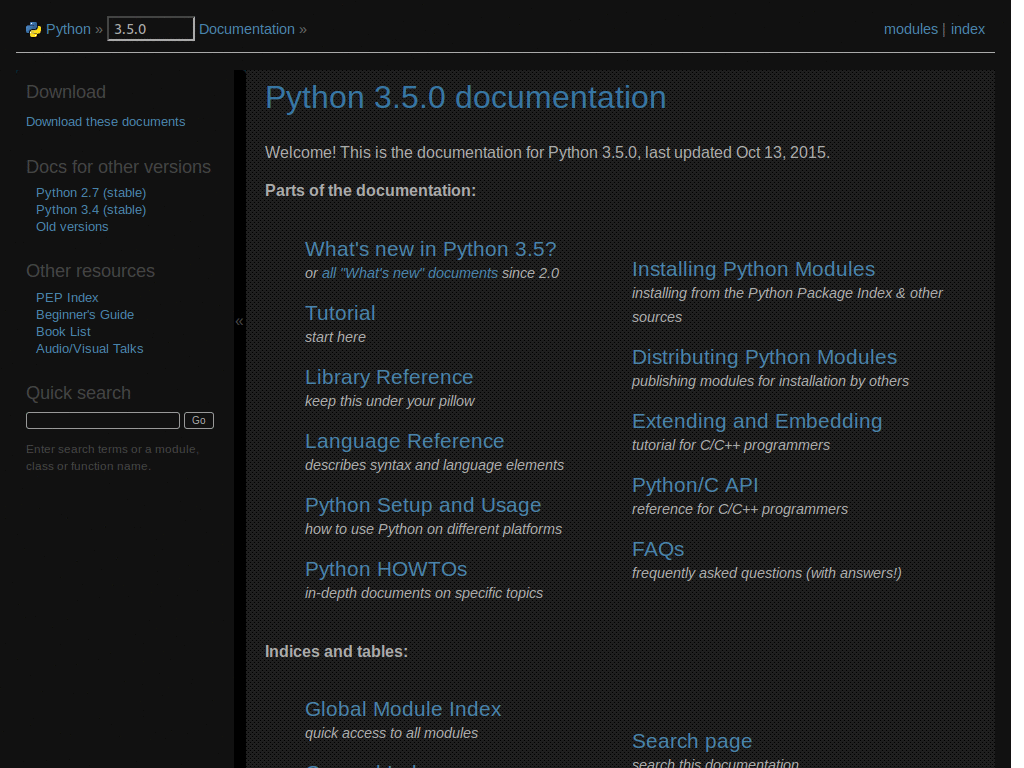The width and height of the screenshot is (1024, 768).
Task: Open the modules link in the header
Action: [x=910, y=28]
